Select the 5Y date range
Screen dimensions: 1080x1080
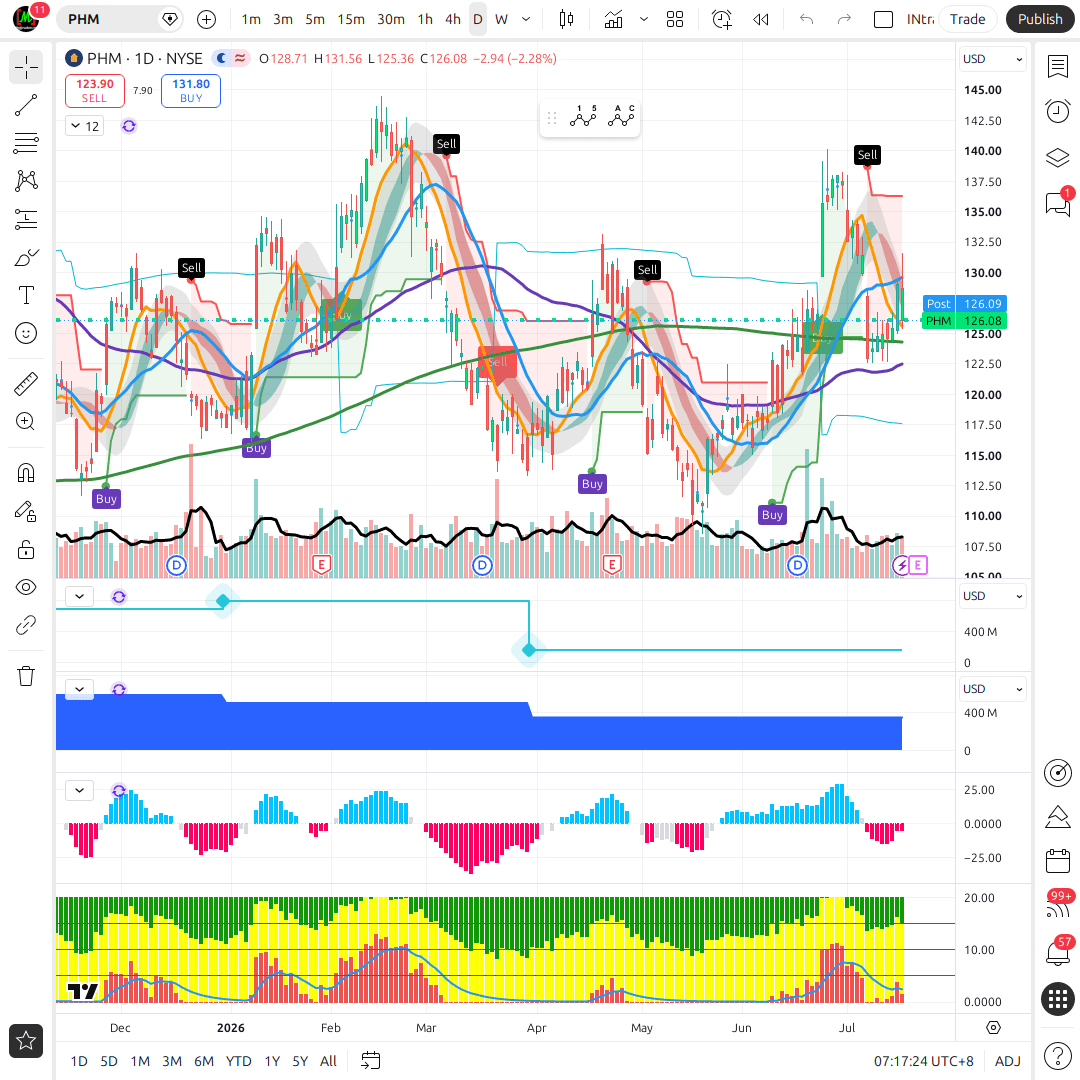(x=300, y=1061)
